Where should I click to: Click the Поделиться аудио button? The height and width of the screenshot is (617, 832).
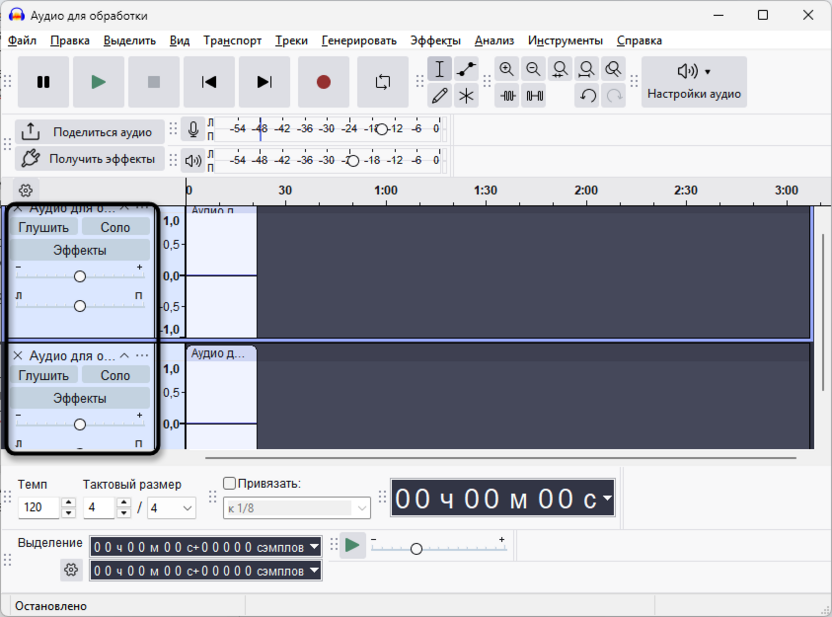tap(90, 132)
